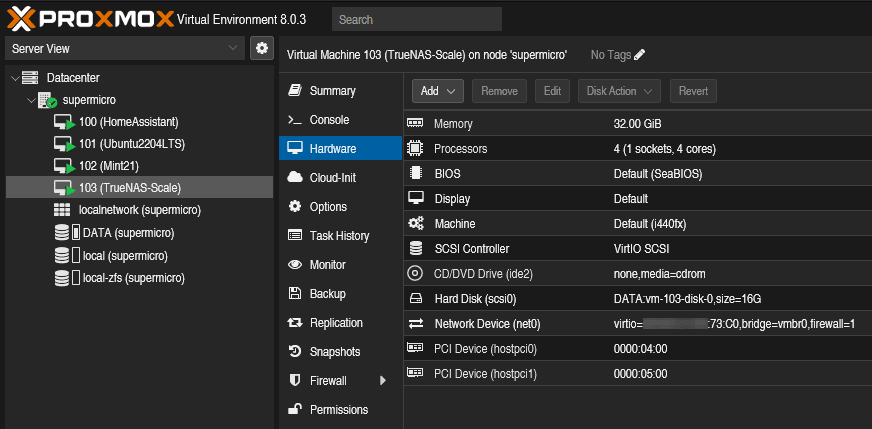Open the Server View dropdown
The image size is (872, 429).
[125, 48]
